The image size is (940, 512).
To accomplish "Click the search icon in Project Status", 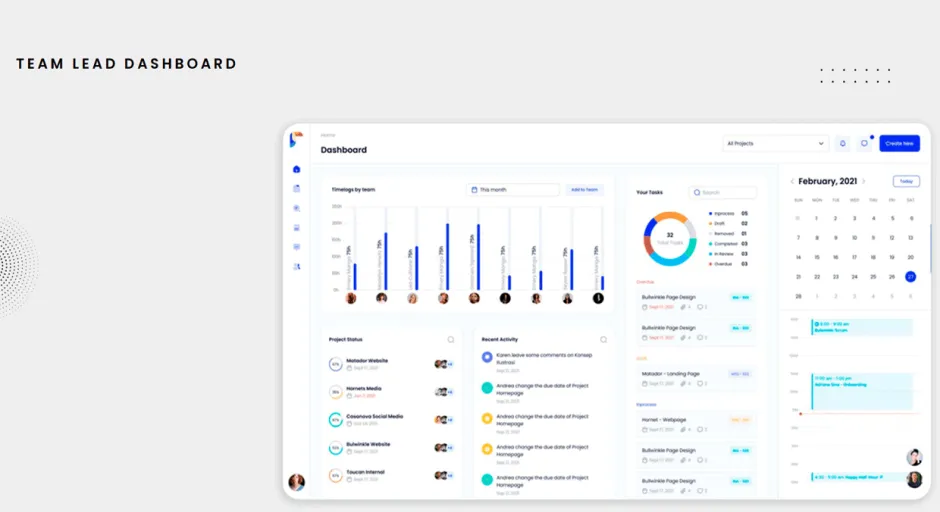I will pos(451,340).
